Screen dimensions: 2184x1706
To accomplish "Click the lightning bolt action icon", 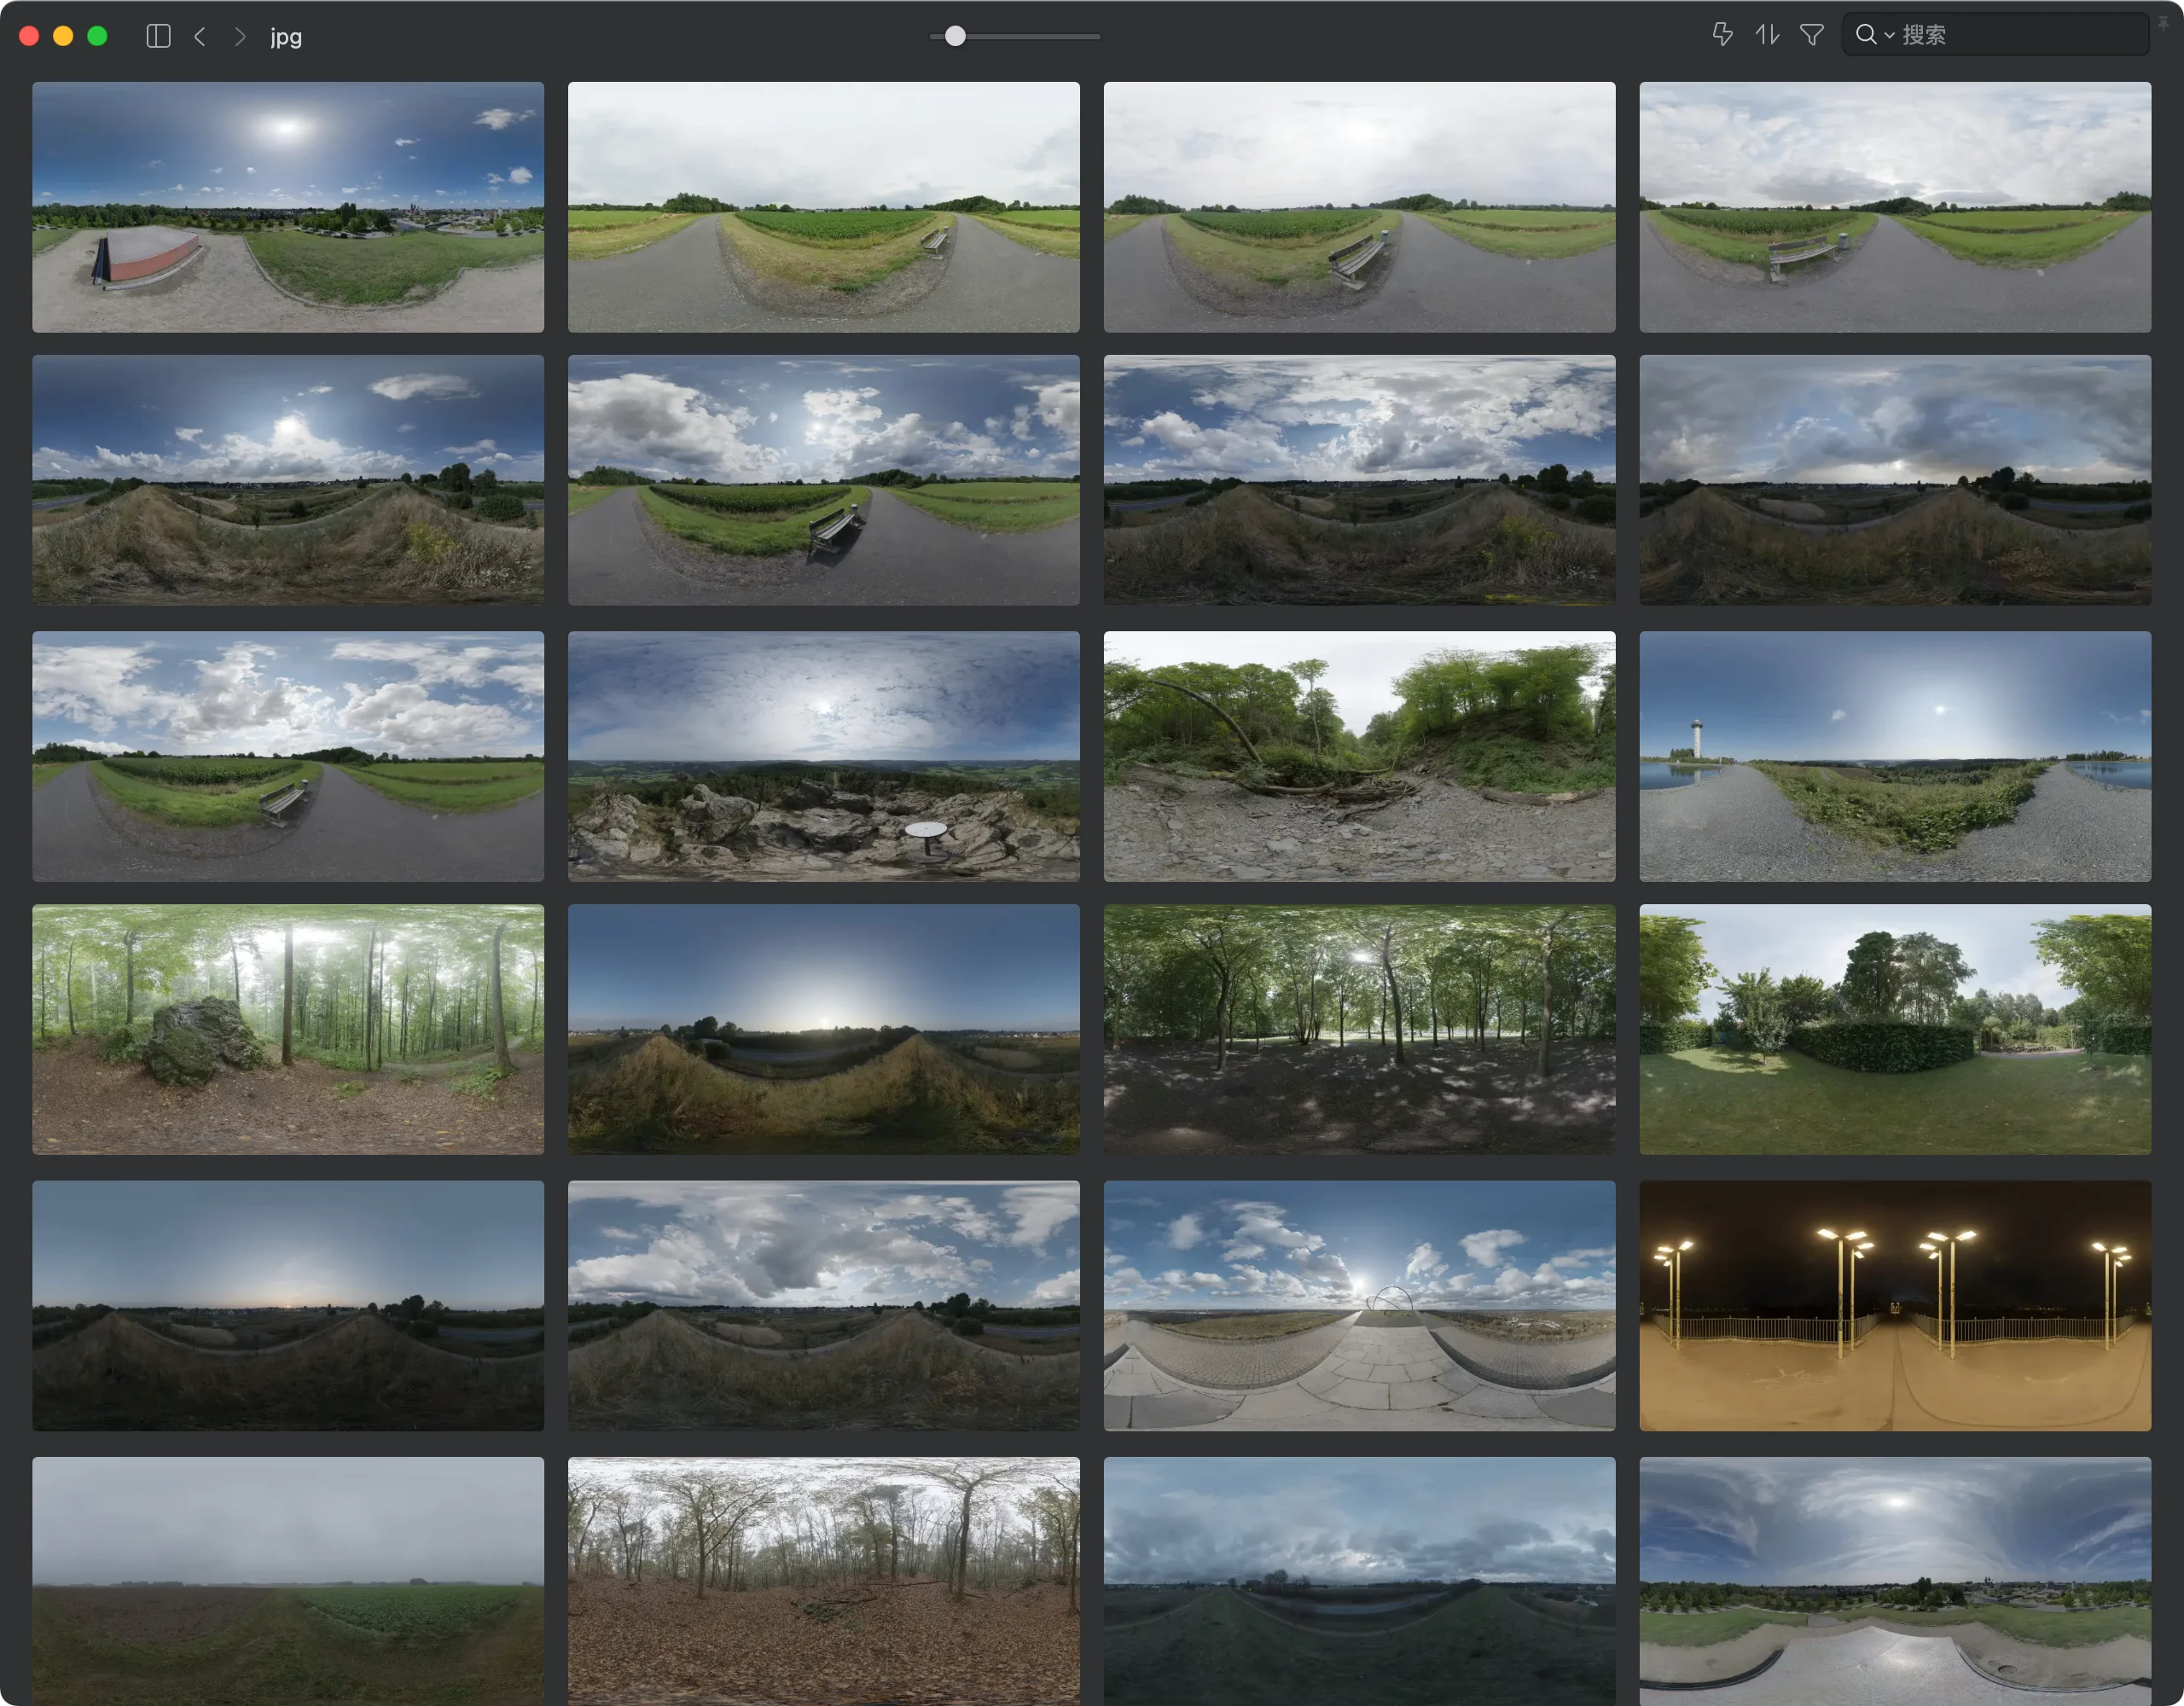I will (1722, 35).
